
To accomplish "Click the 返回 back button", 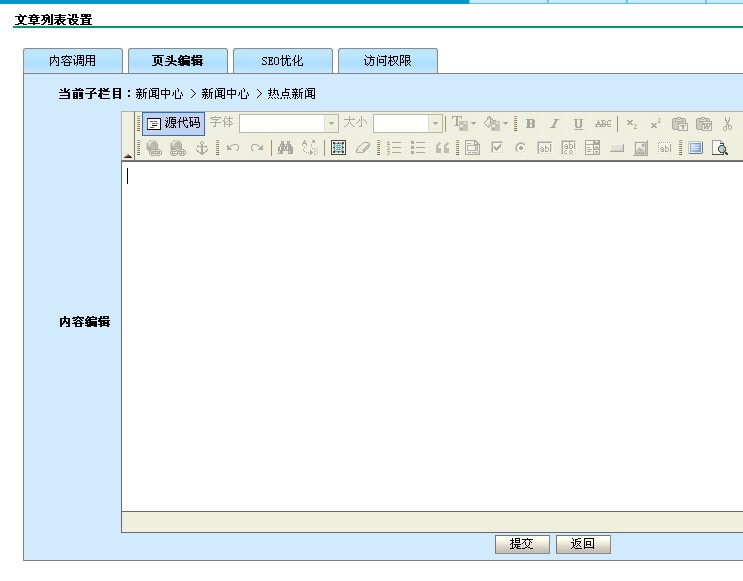I will [583, 544].
